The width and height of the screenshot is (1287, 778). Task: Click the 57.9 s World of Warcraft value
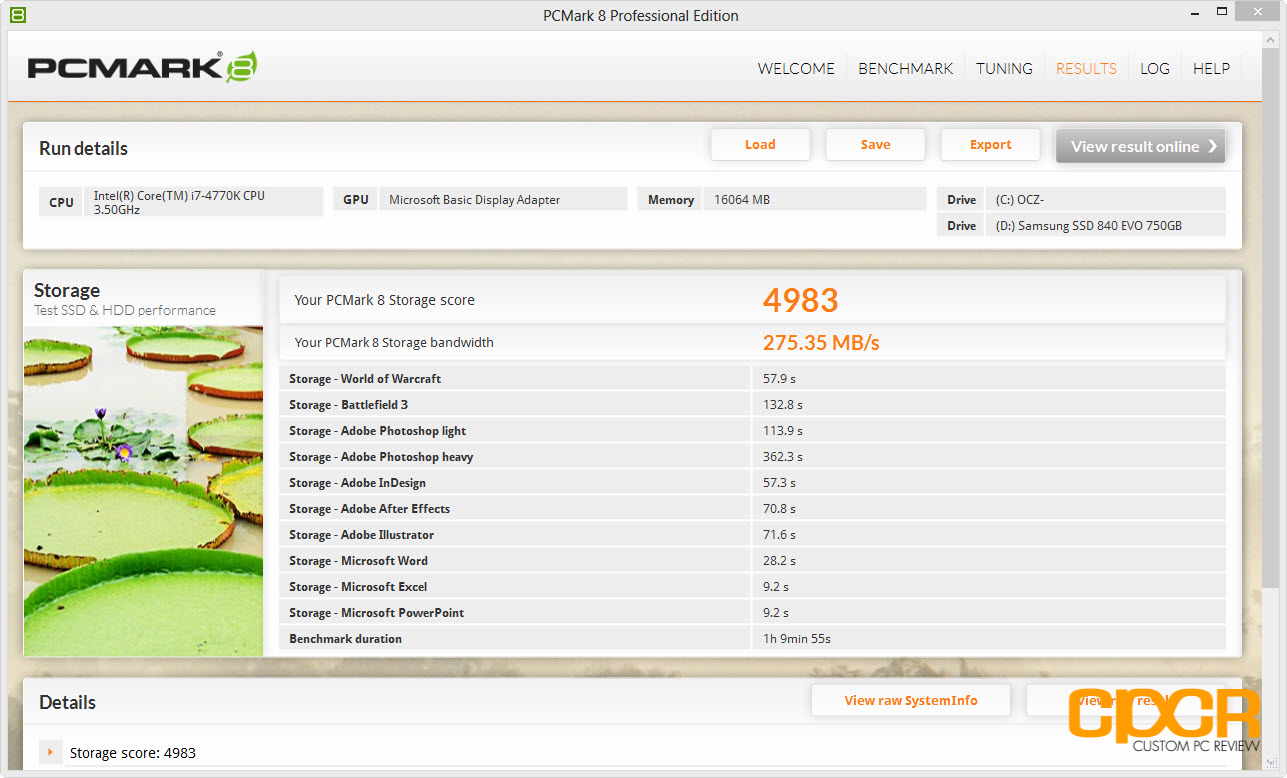(x=779, y=378)
